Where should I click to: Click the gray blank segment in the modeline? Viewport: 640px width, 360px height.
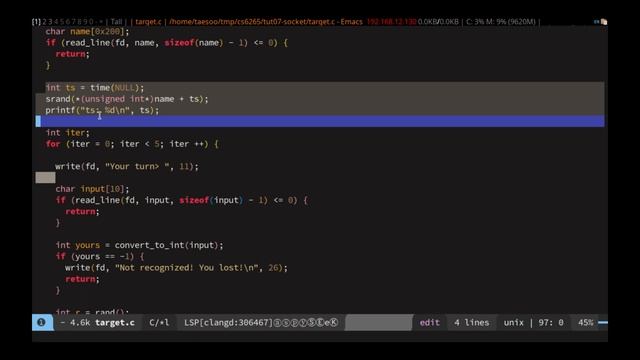coord(379,322)
